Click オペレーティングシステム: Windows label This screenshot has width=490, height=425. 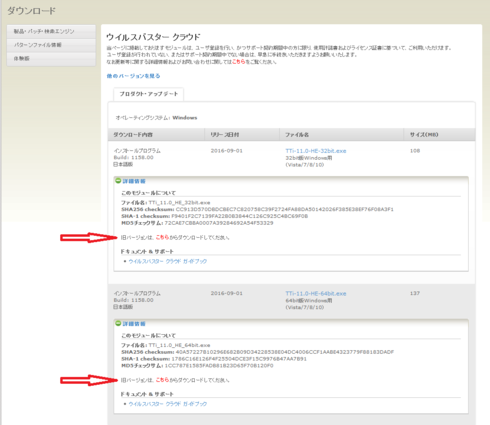(156, 118)
